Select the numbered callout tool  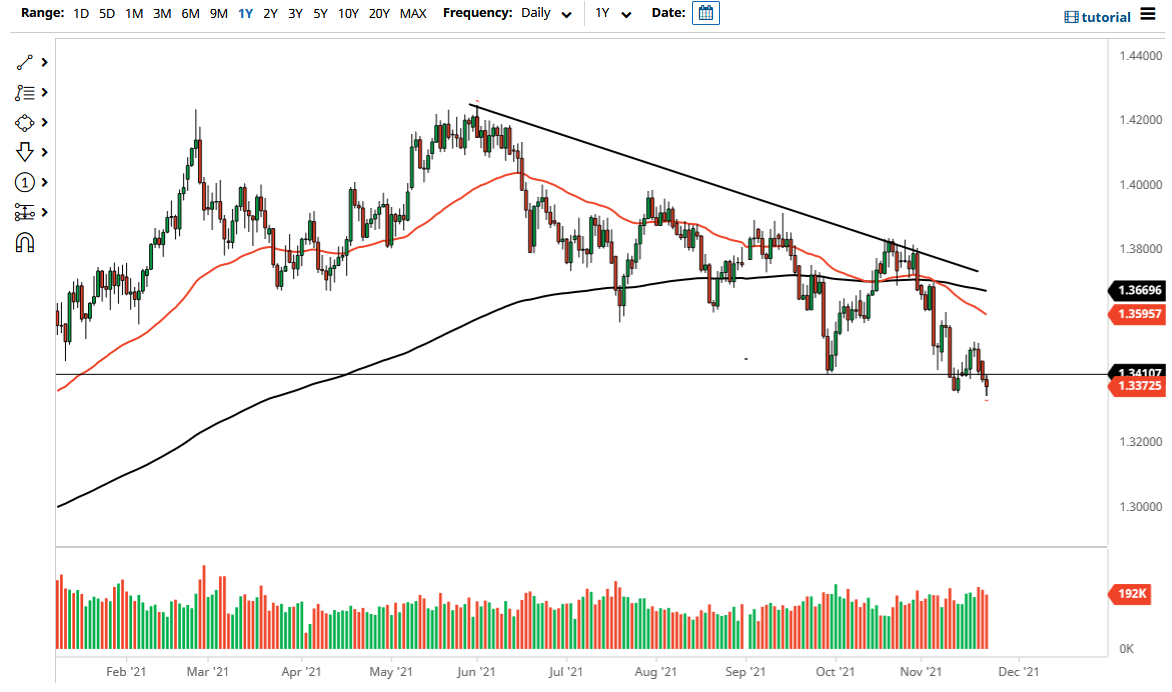click(25, 182)
